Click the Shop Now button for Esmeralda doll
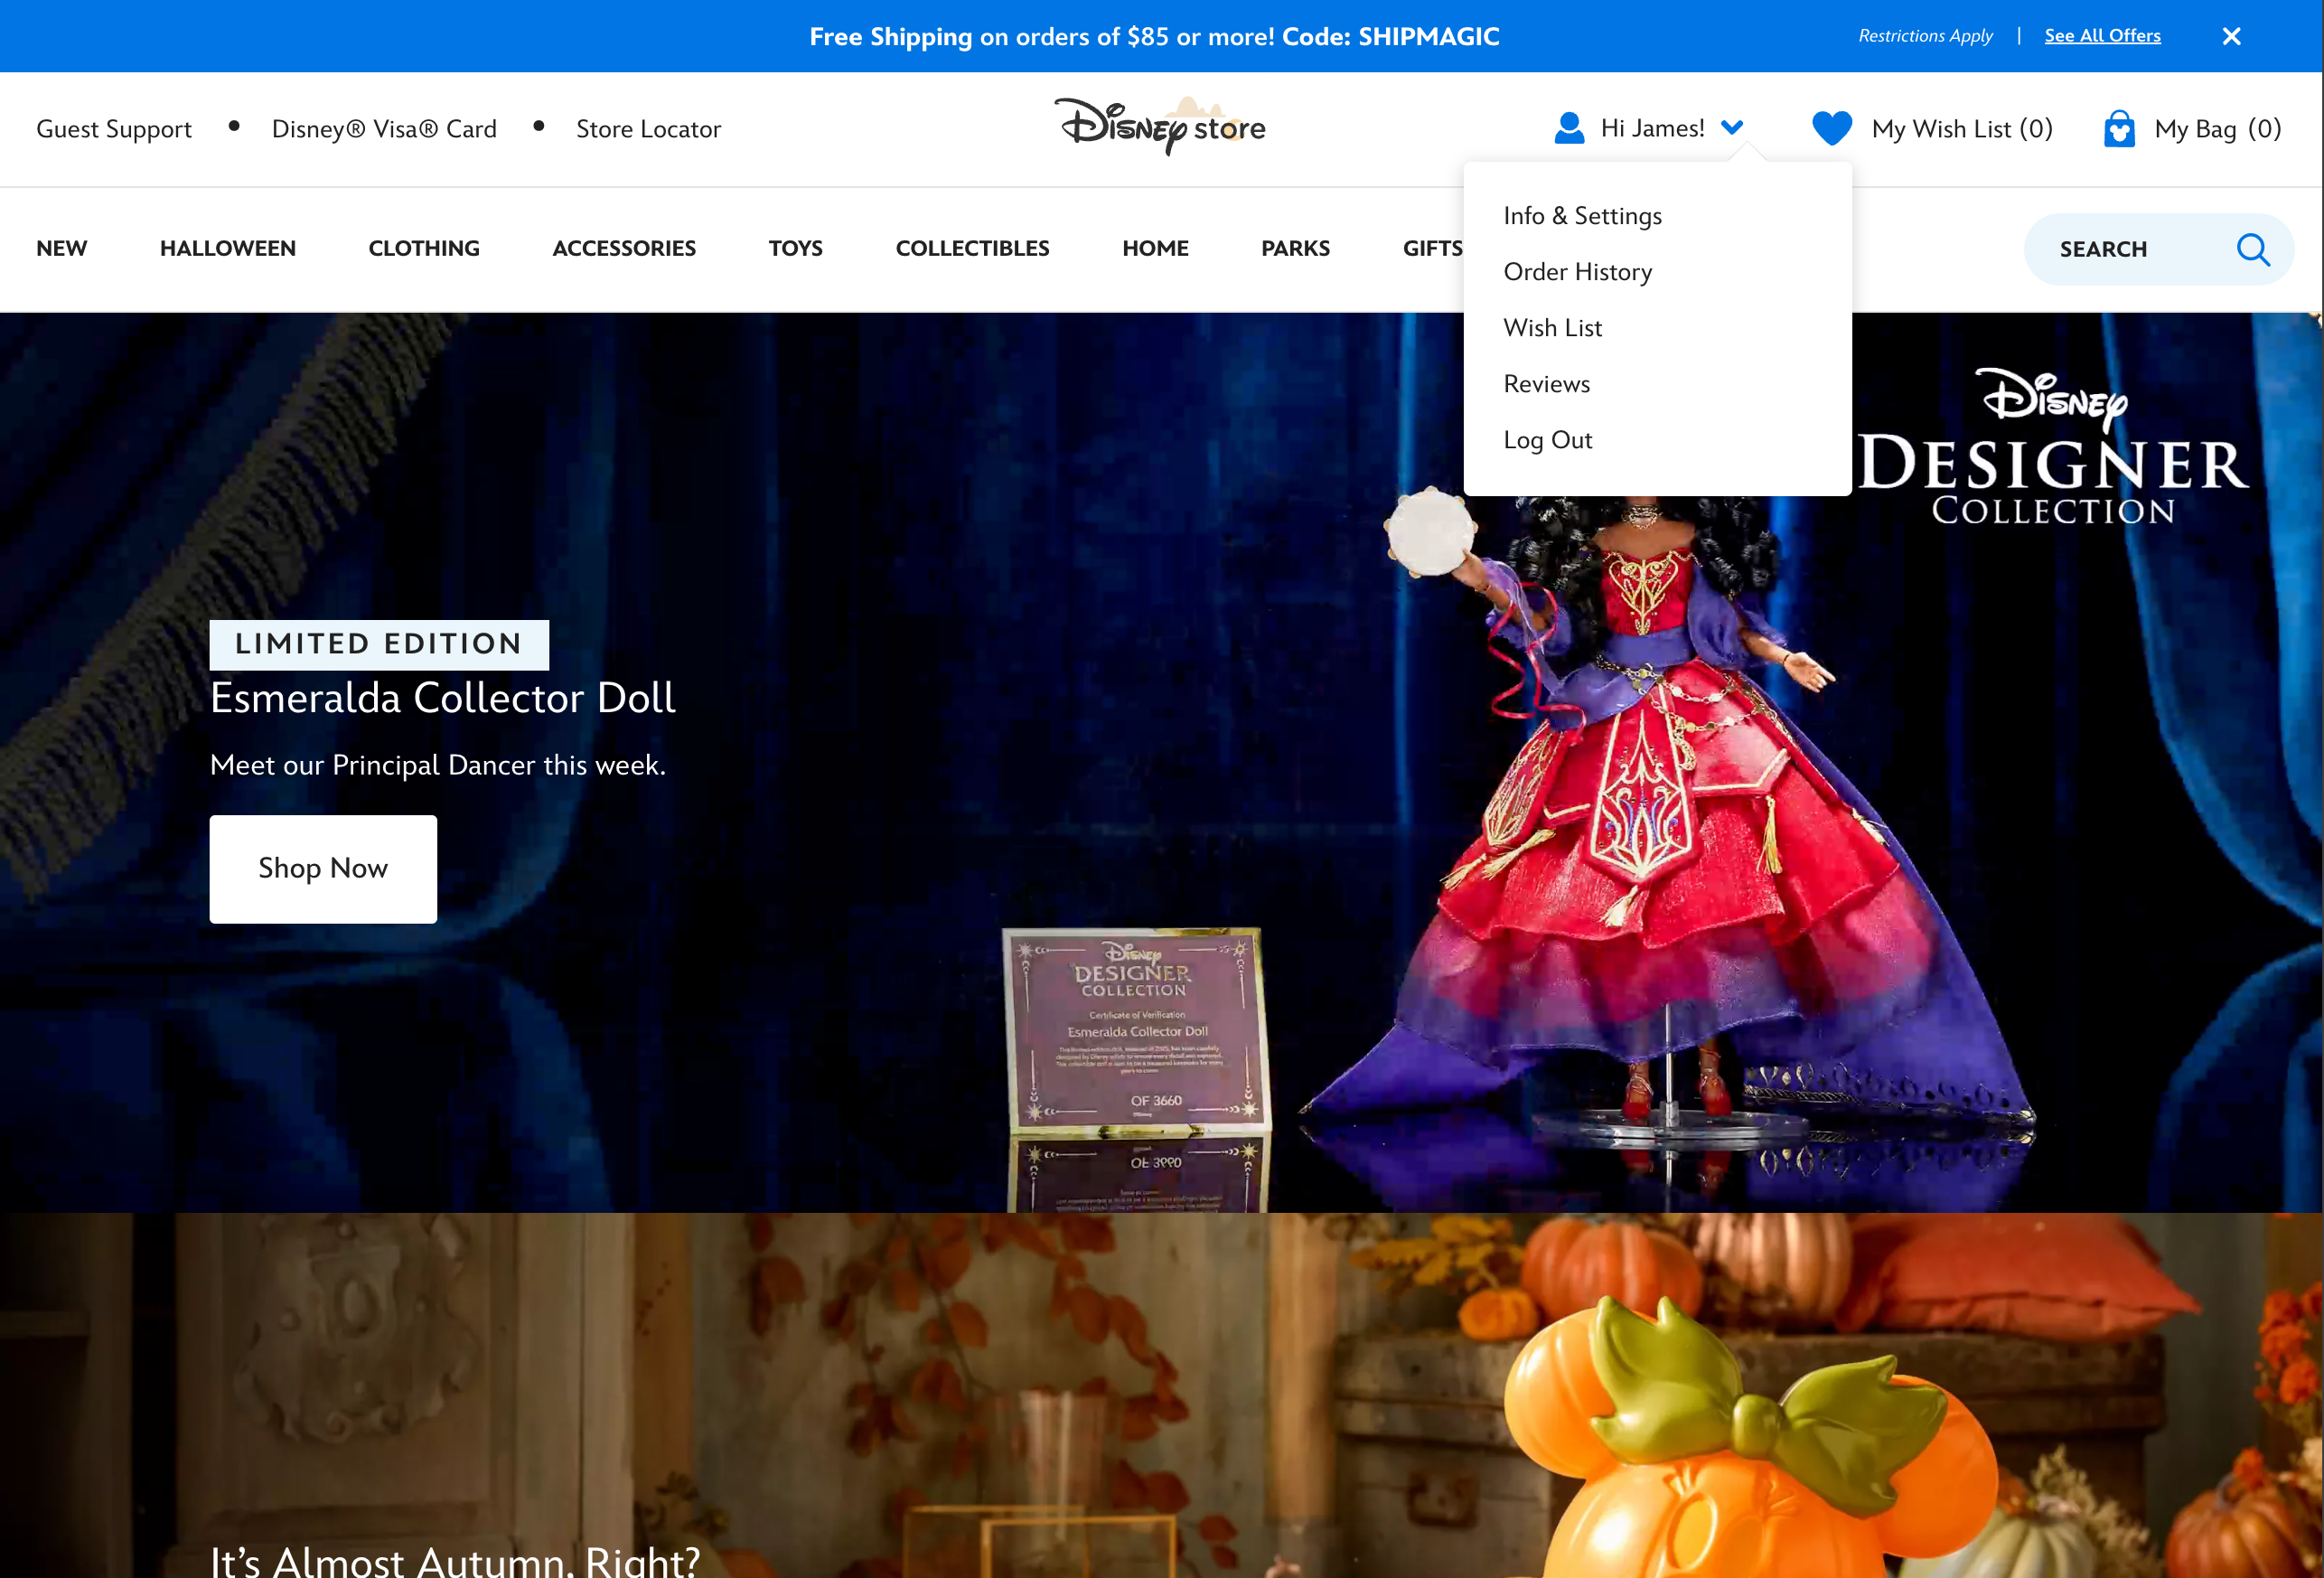 (x=323, y=868)
